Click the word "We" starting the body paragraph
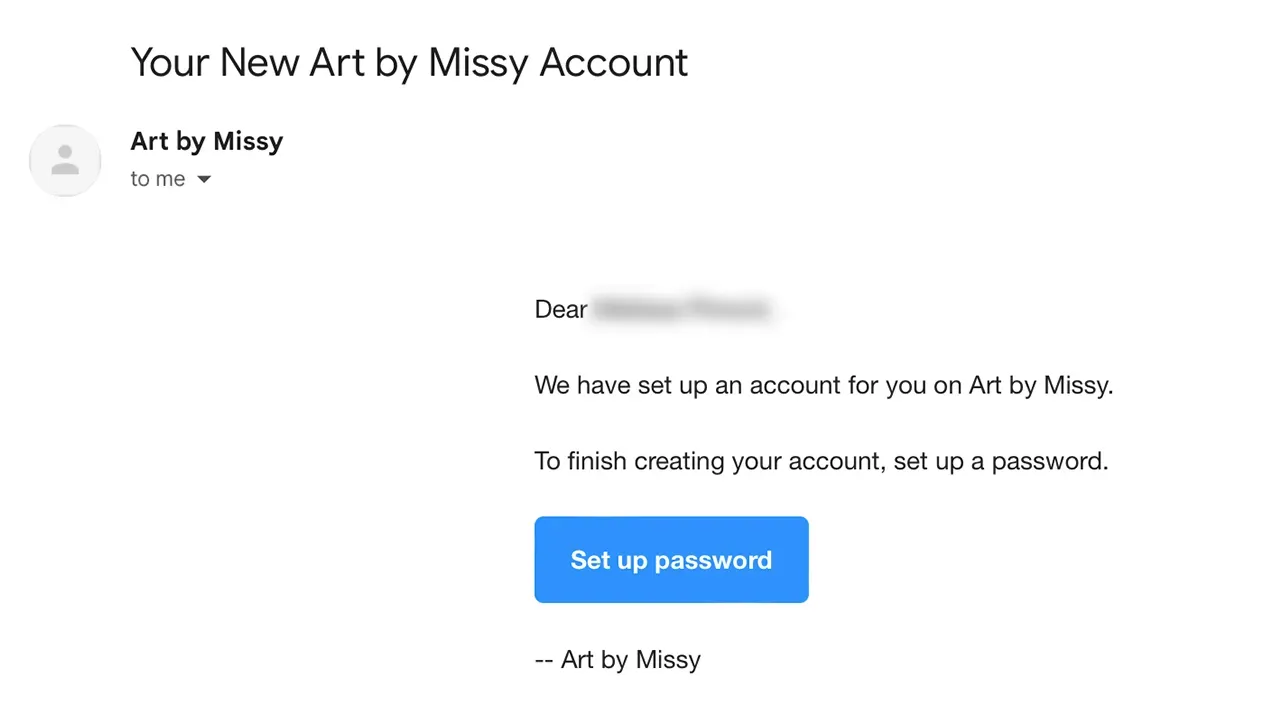Image resolution: width=1280 pixels, height=720 pixels. pyautogui.click(x=552, y=385)
